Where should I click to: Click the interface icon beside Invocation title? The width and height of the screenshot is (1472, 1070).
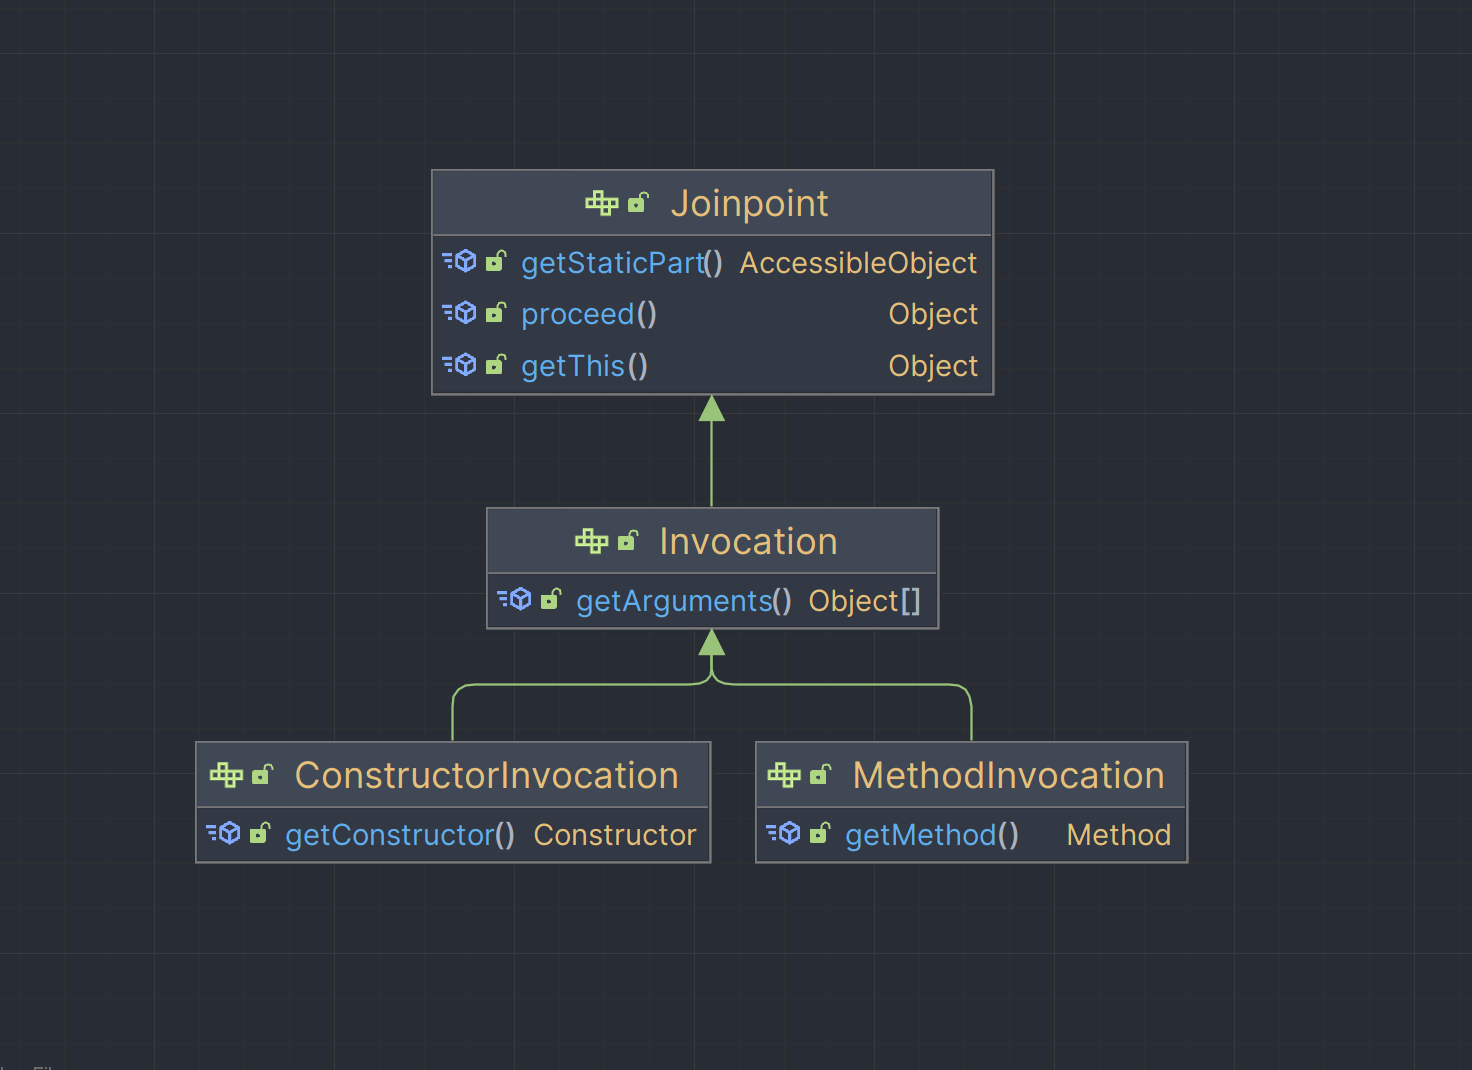click(x=591, y=541)
